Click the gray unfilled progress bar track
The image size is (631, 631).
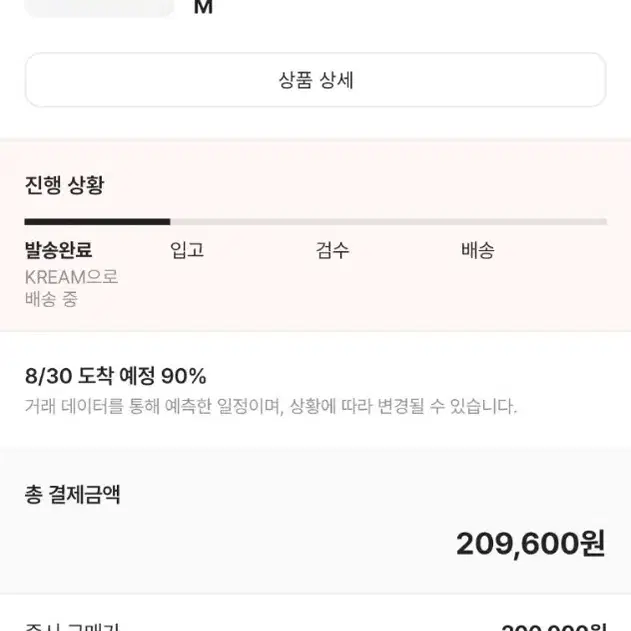[388, 222]
